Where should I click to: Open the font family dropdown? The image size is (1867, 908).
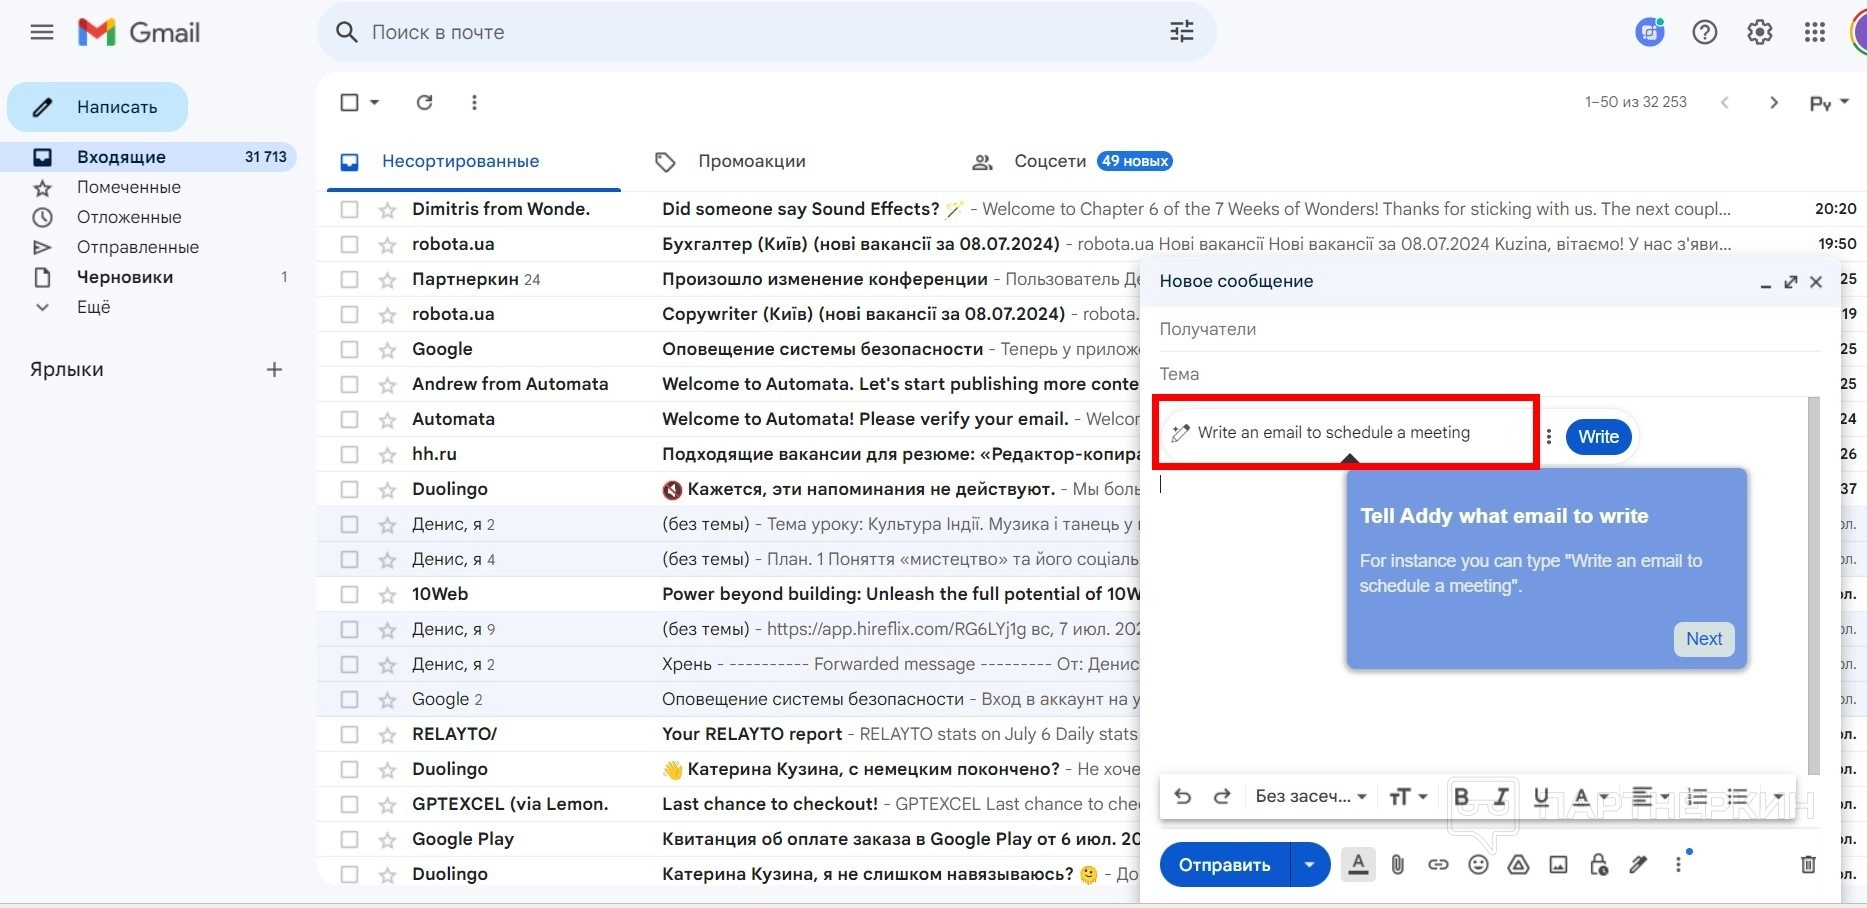point(1310,796)
